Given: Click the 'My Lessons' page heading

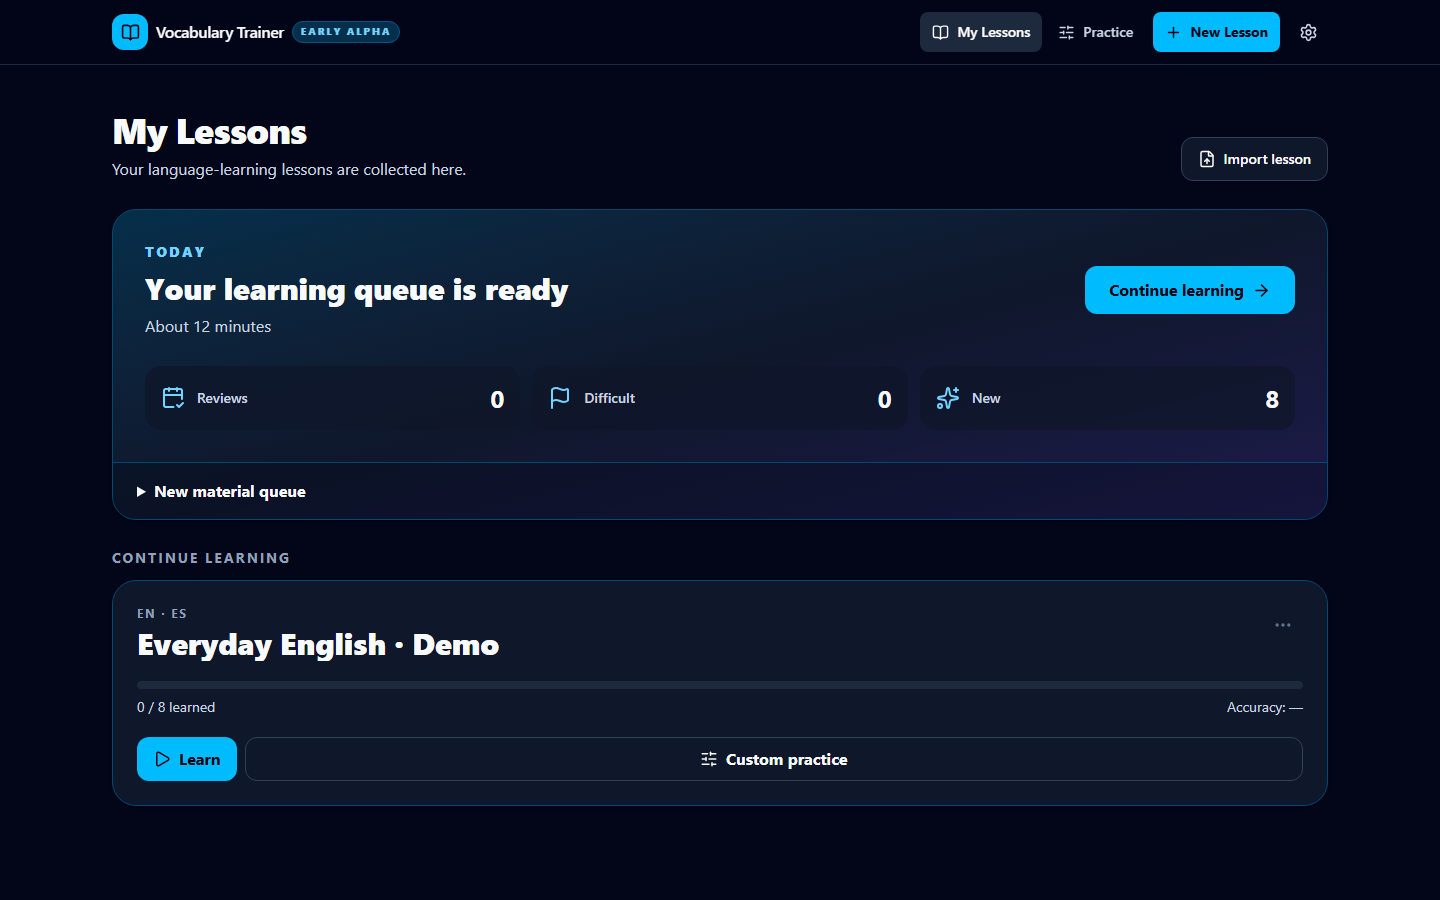Looking at the screenshot, I should [210, 132].
